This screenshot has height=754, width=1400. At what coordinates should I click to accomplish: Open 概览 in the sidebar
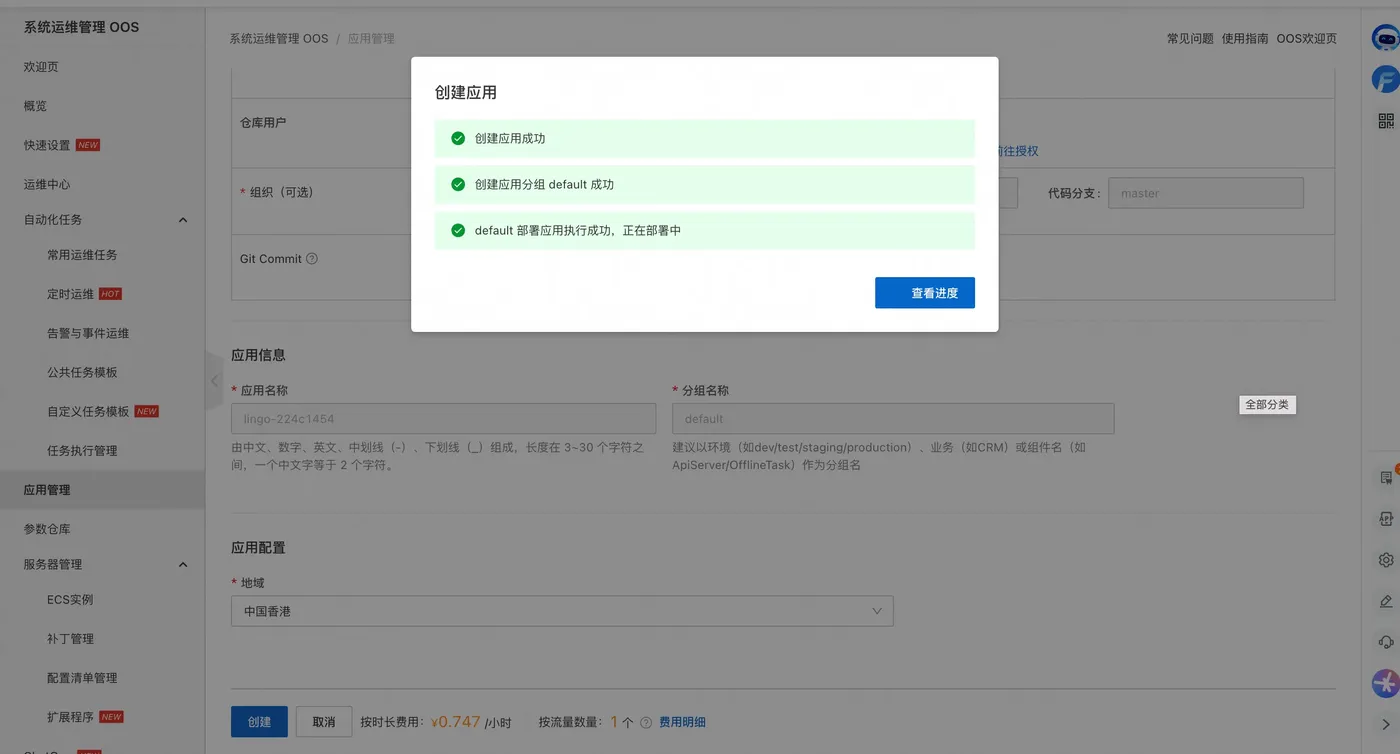pos(35,106)
